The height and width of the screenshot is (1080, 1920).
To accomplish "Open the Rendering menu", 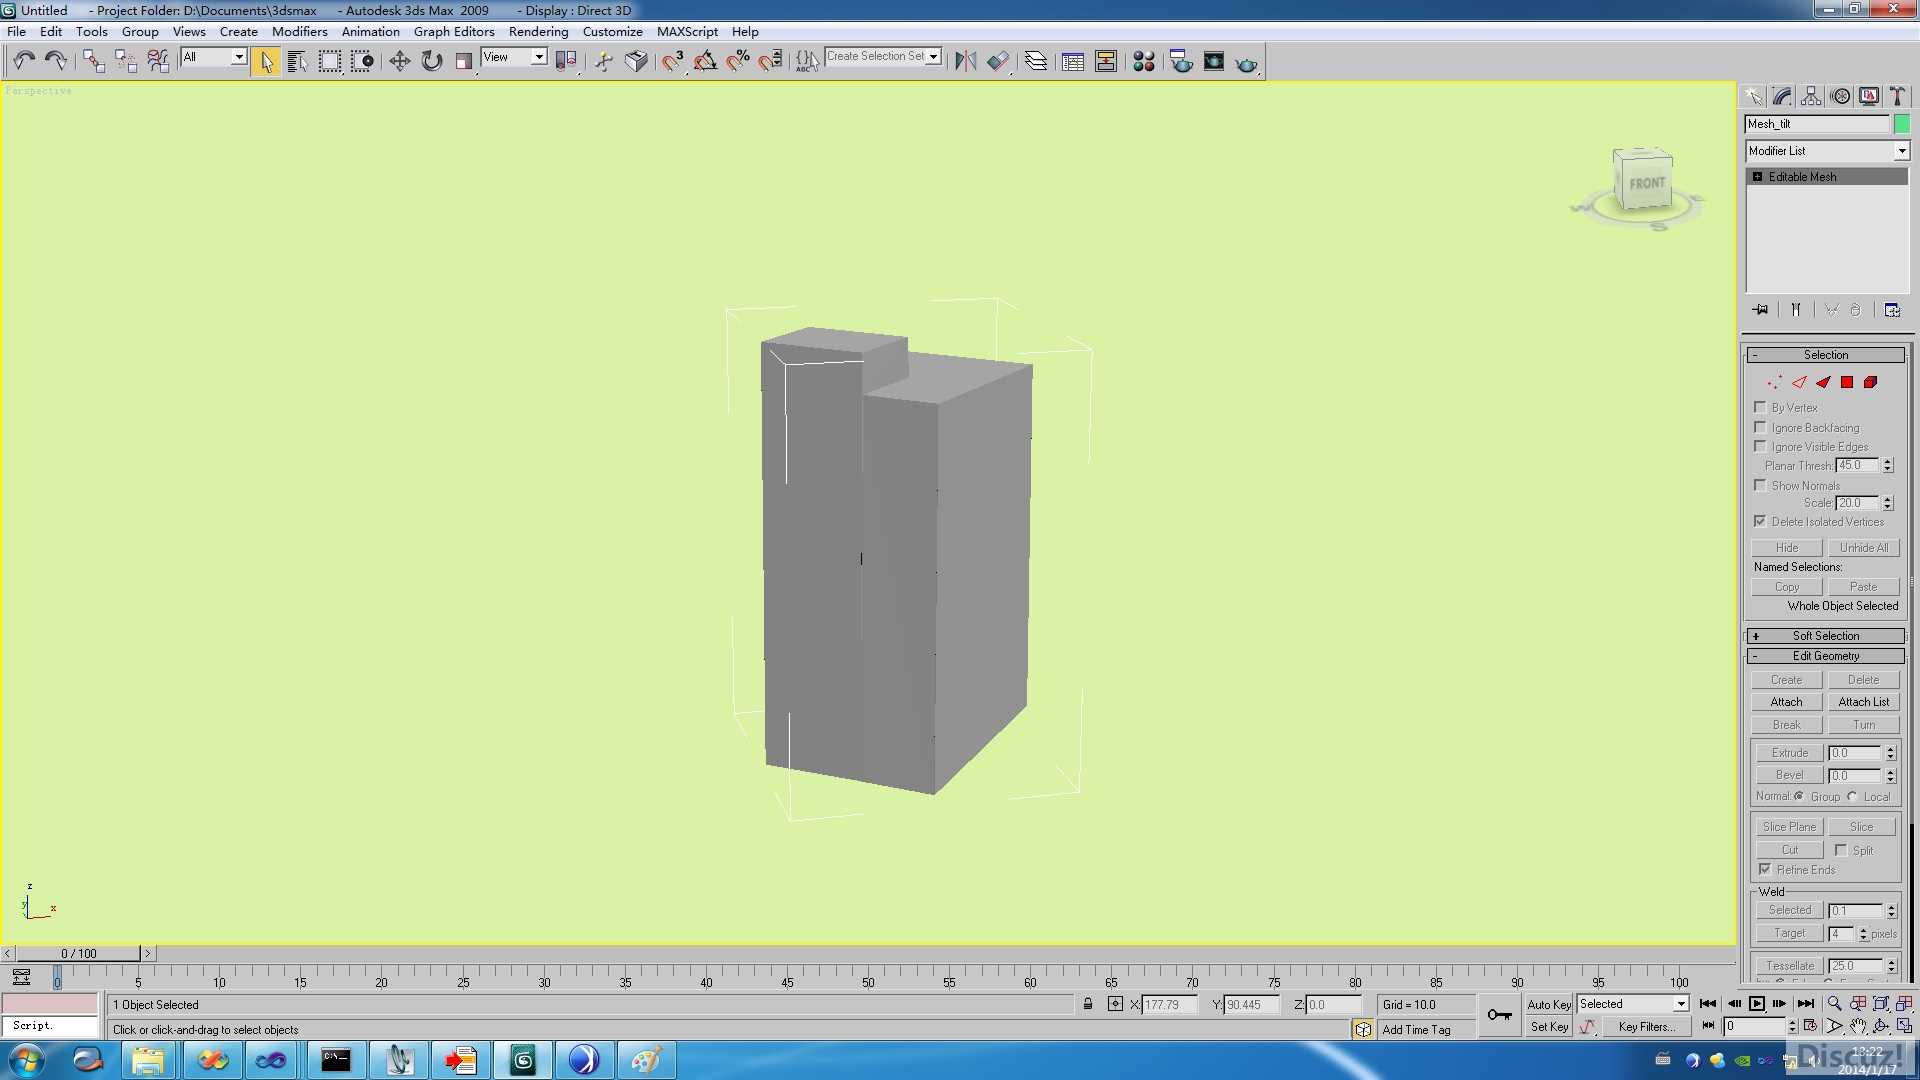I will tap(538, 32).
